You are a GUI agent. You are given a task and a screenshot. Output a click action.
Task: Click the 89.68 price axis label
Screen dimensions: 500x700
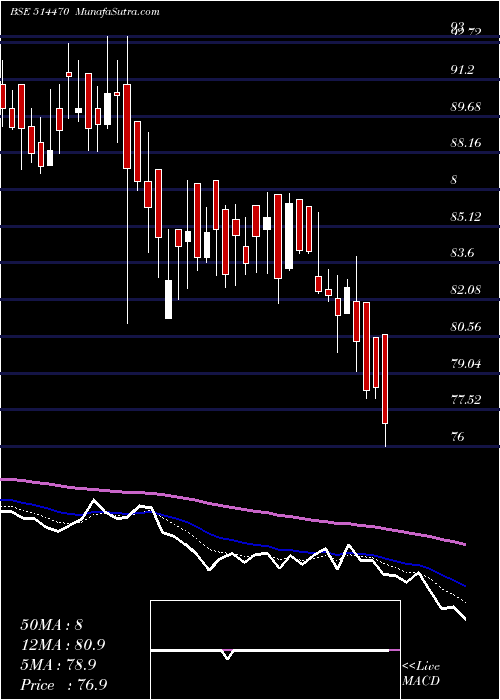pyautogui.click(x=467, y=107)
